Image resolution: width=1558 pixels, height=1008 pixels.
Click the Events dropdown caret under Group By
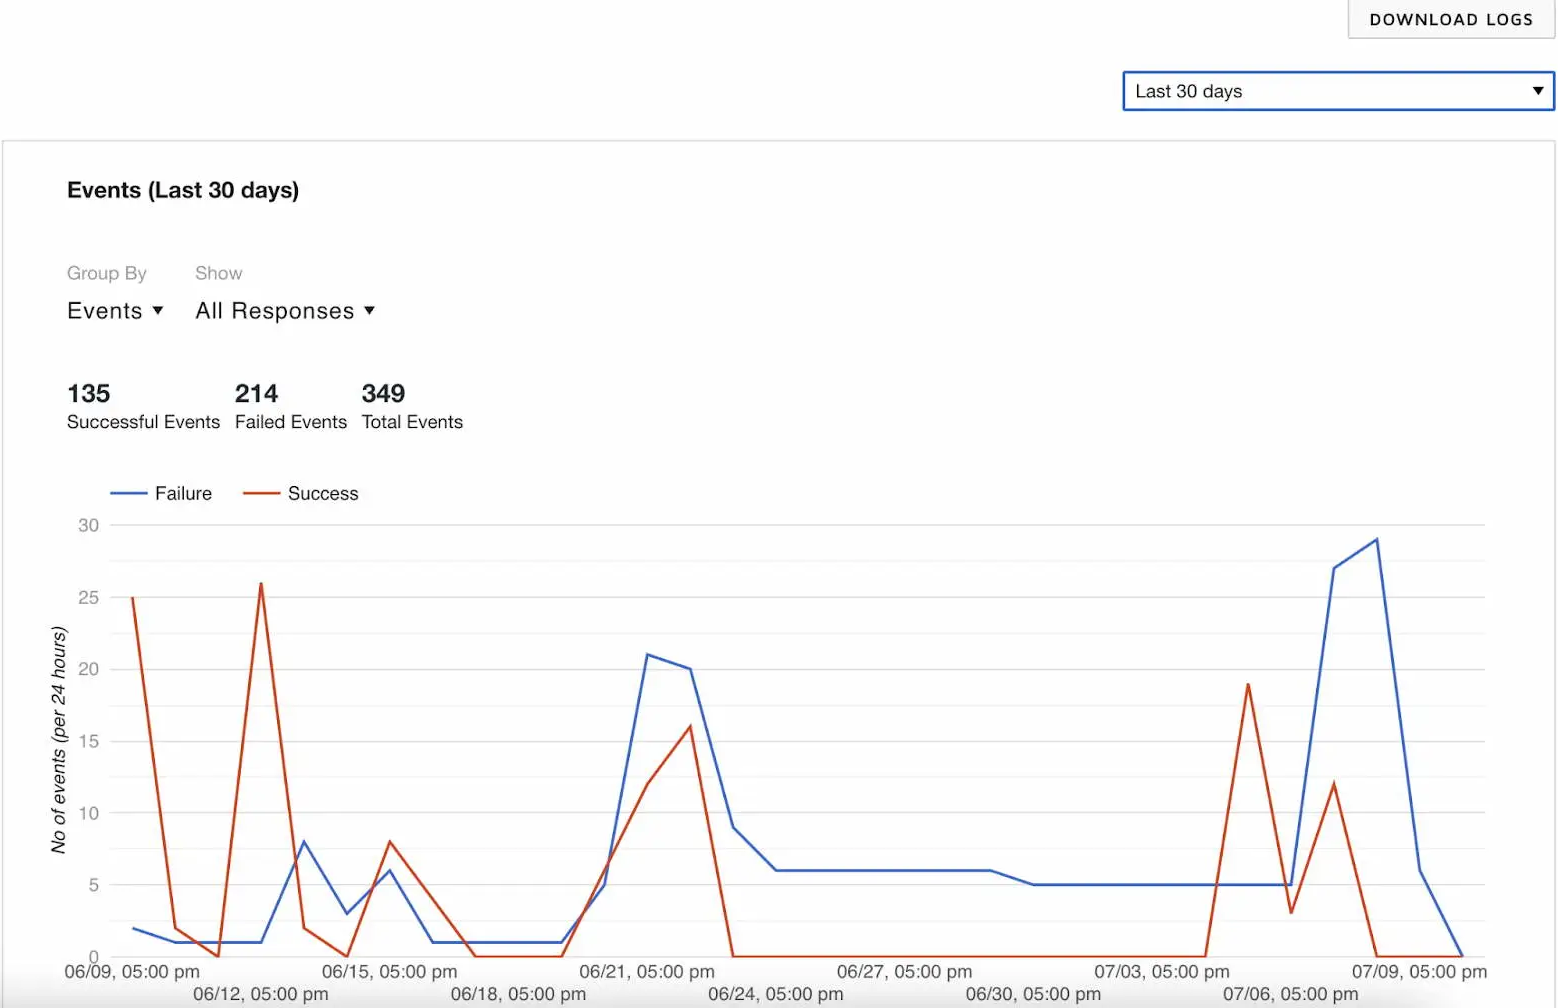pos(159,311)
